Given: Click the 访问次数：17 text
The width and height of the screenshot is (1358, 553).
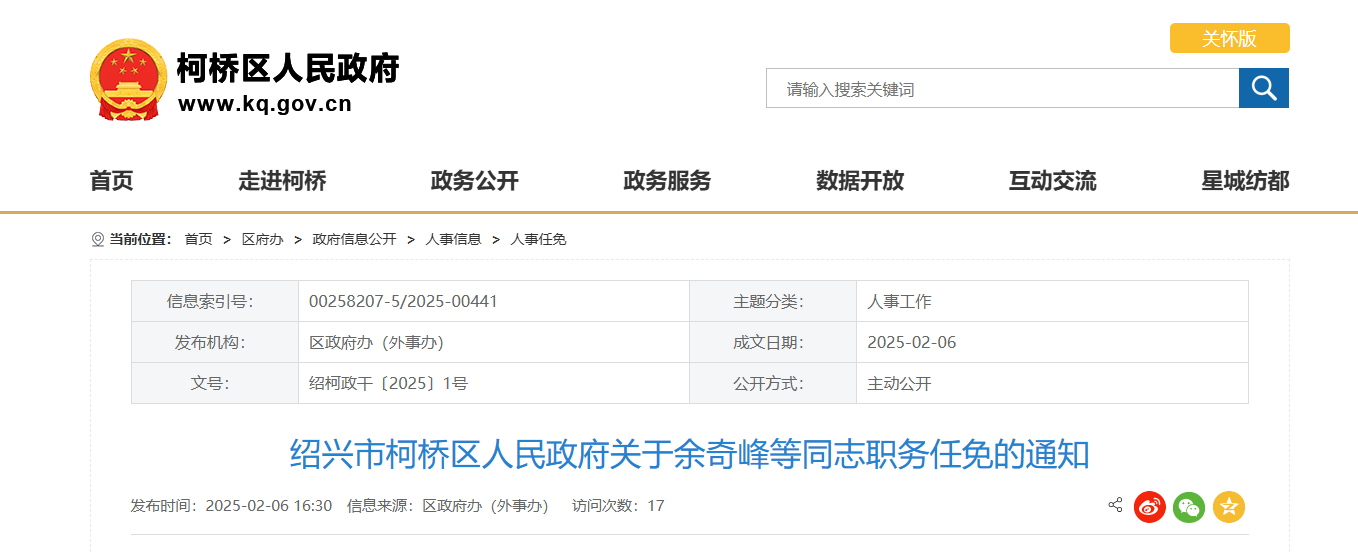Looking at the screenshot, I should click(618, 506).
